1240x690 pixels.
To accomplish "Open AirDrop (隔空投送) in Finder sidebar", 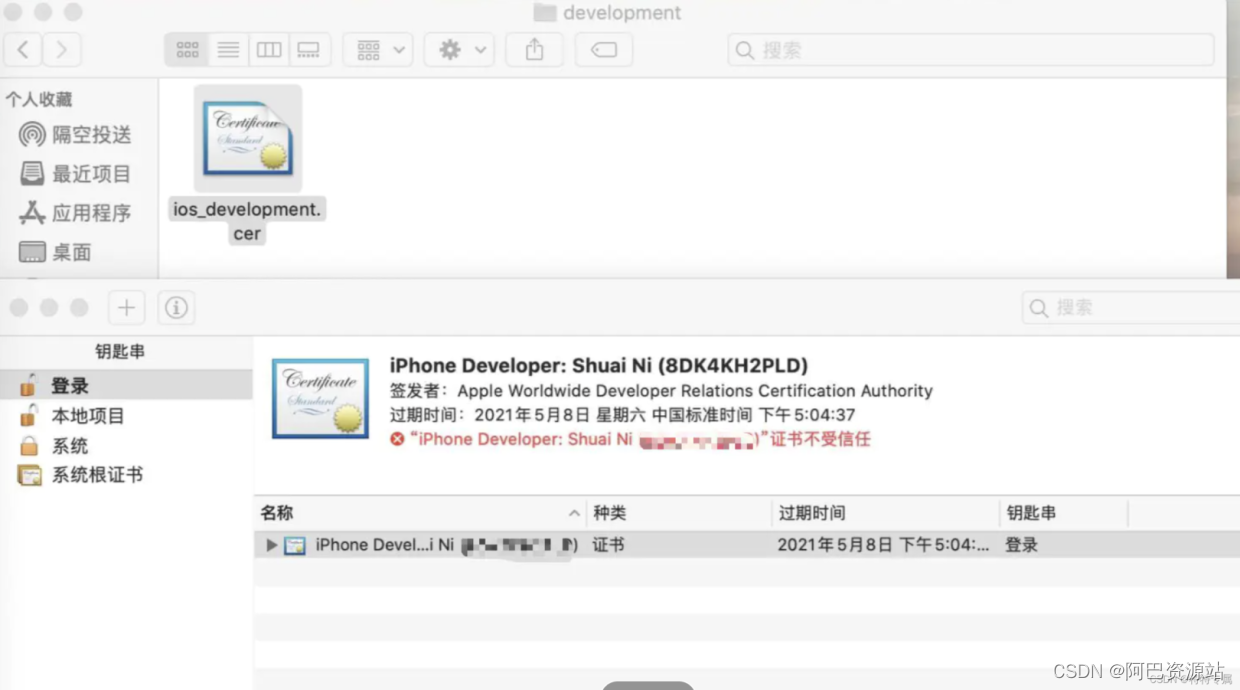I will point(75,134).
